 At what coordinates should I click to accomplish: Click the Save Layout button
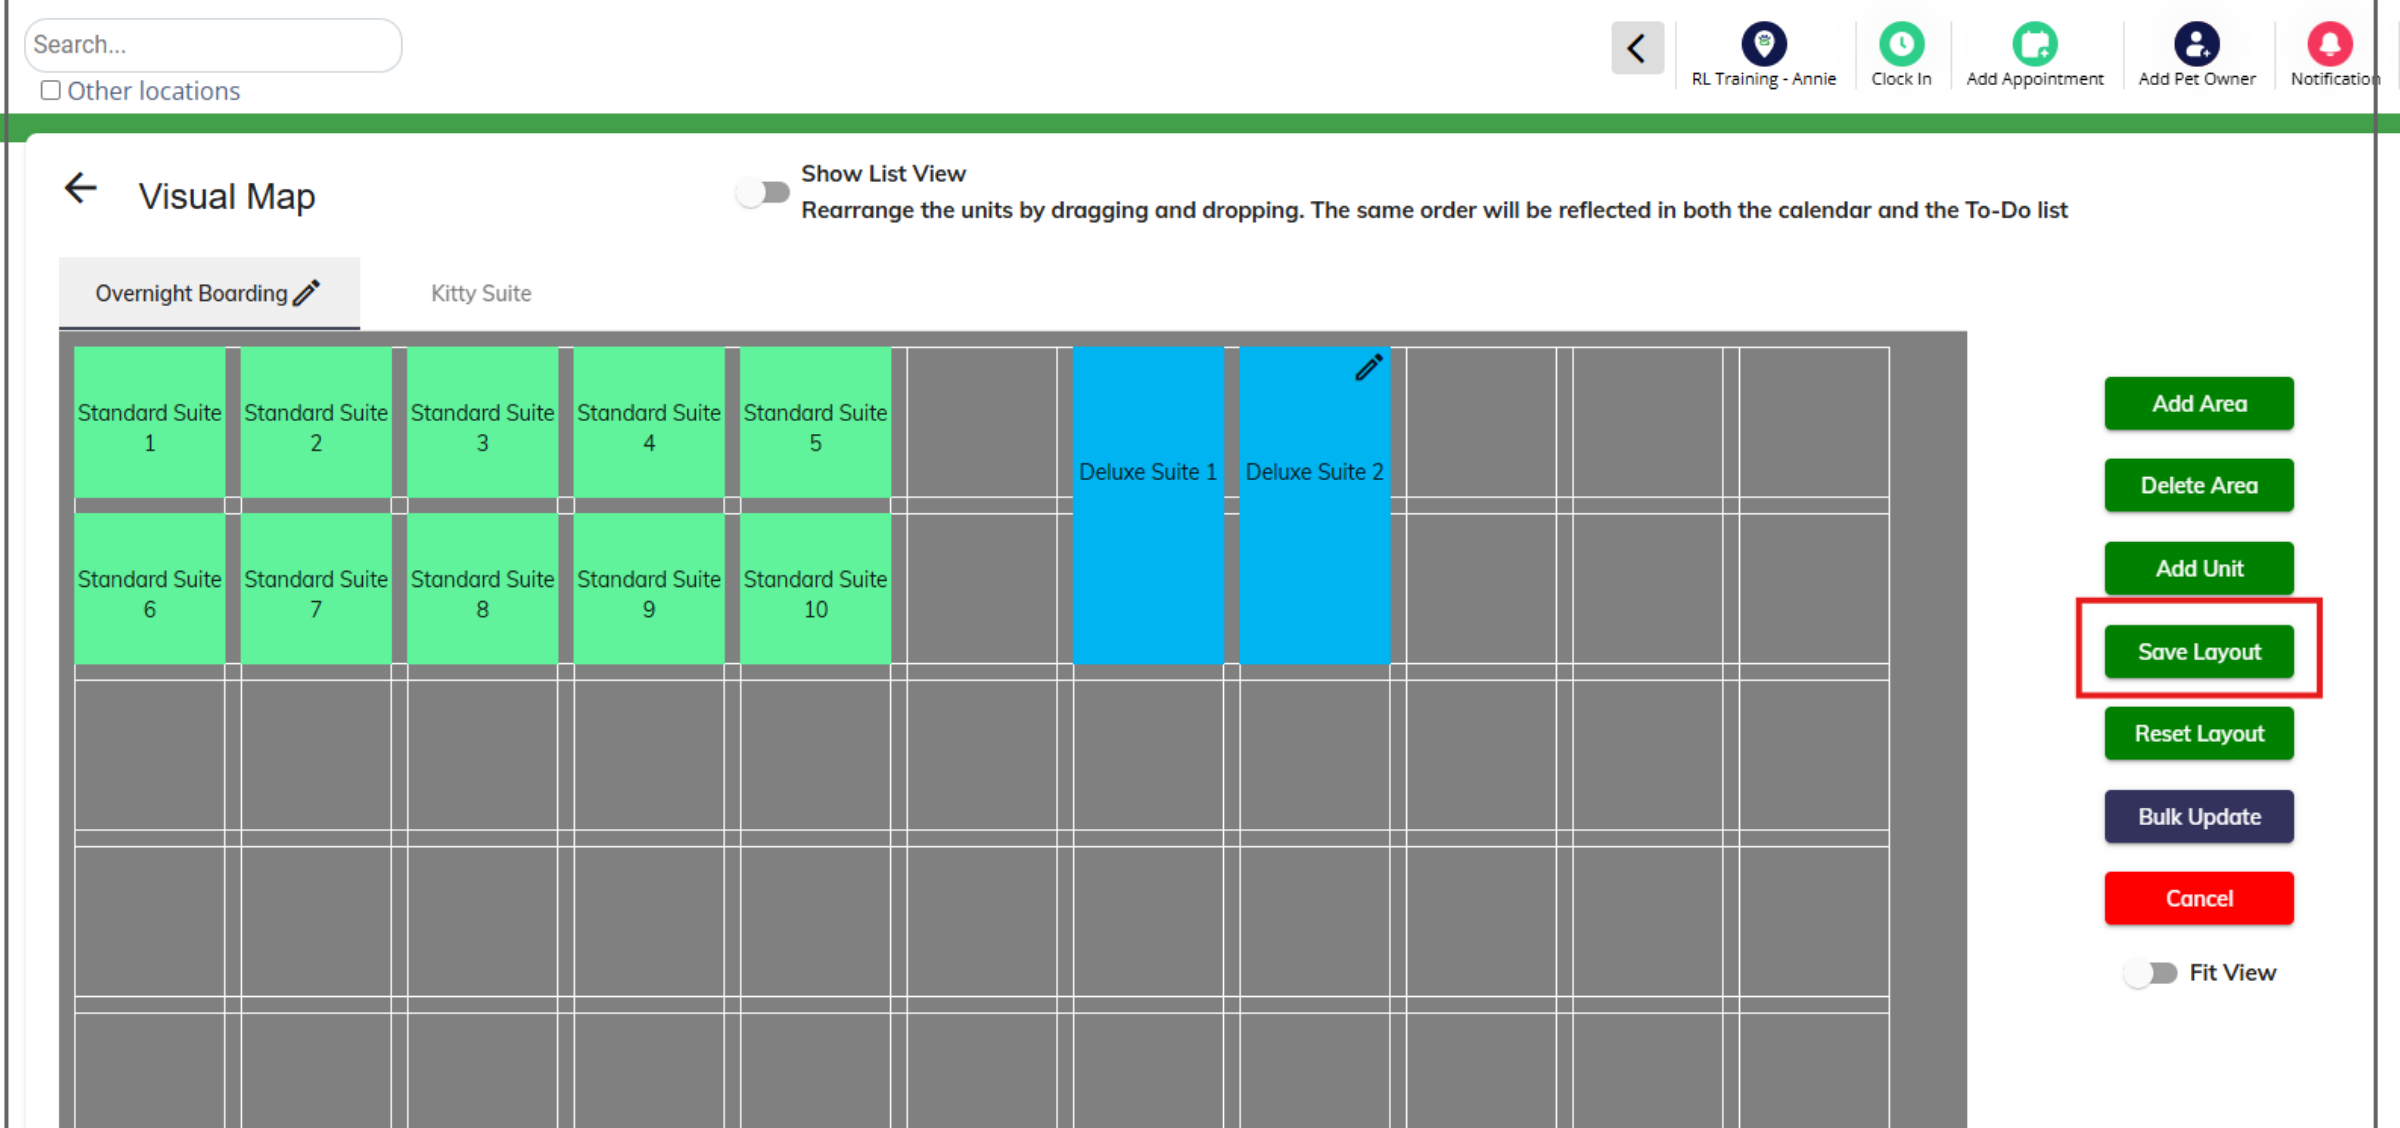coord(2199,651)
